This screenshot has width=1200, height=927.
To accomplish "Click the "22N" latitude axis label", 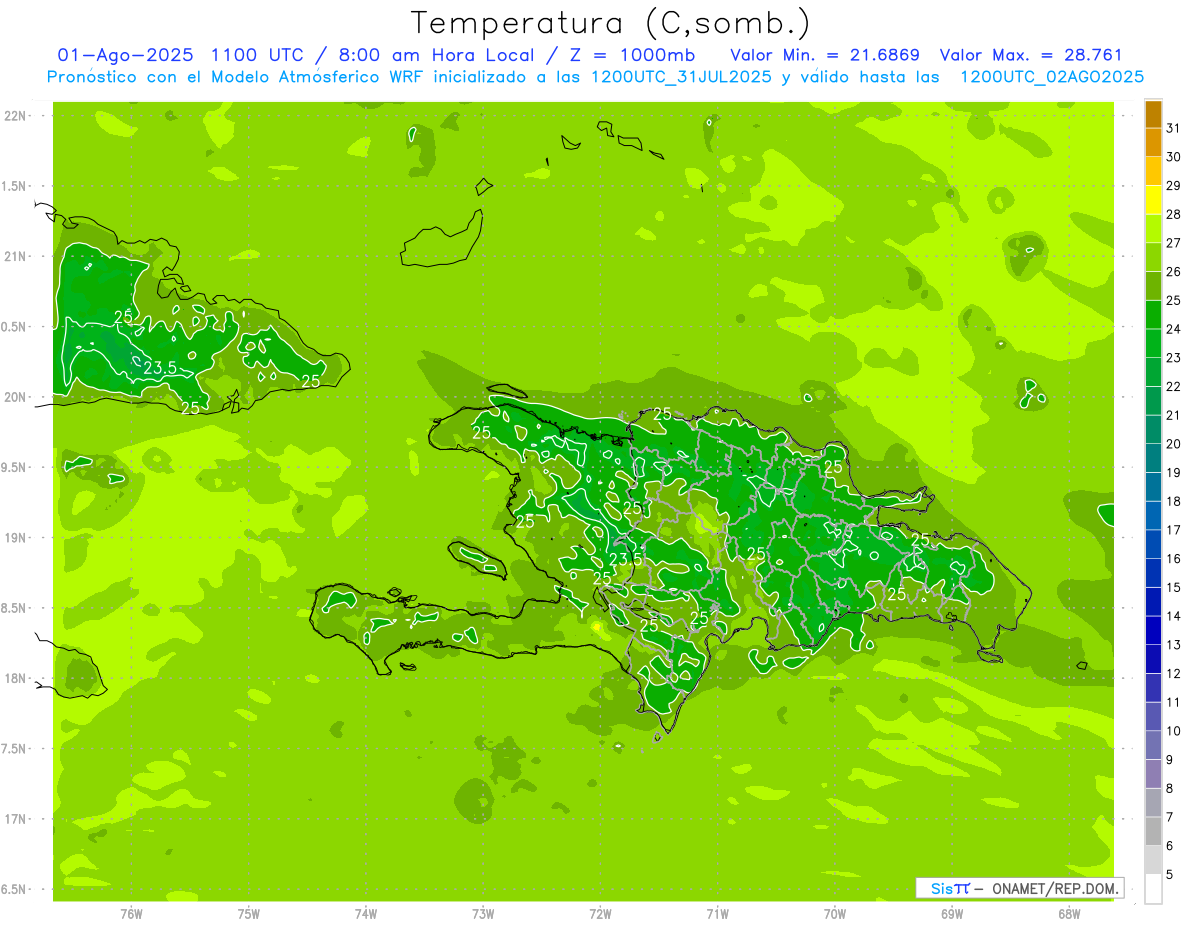I will pyautogui.click(x=15, y=116).
